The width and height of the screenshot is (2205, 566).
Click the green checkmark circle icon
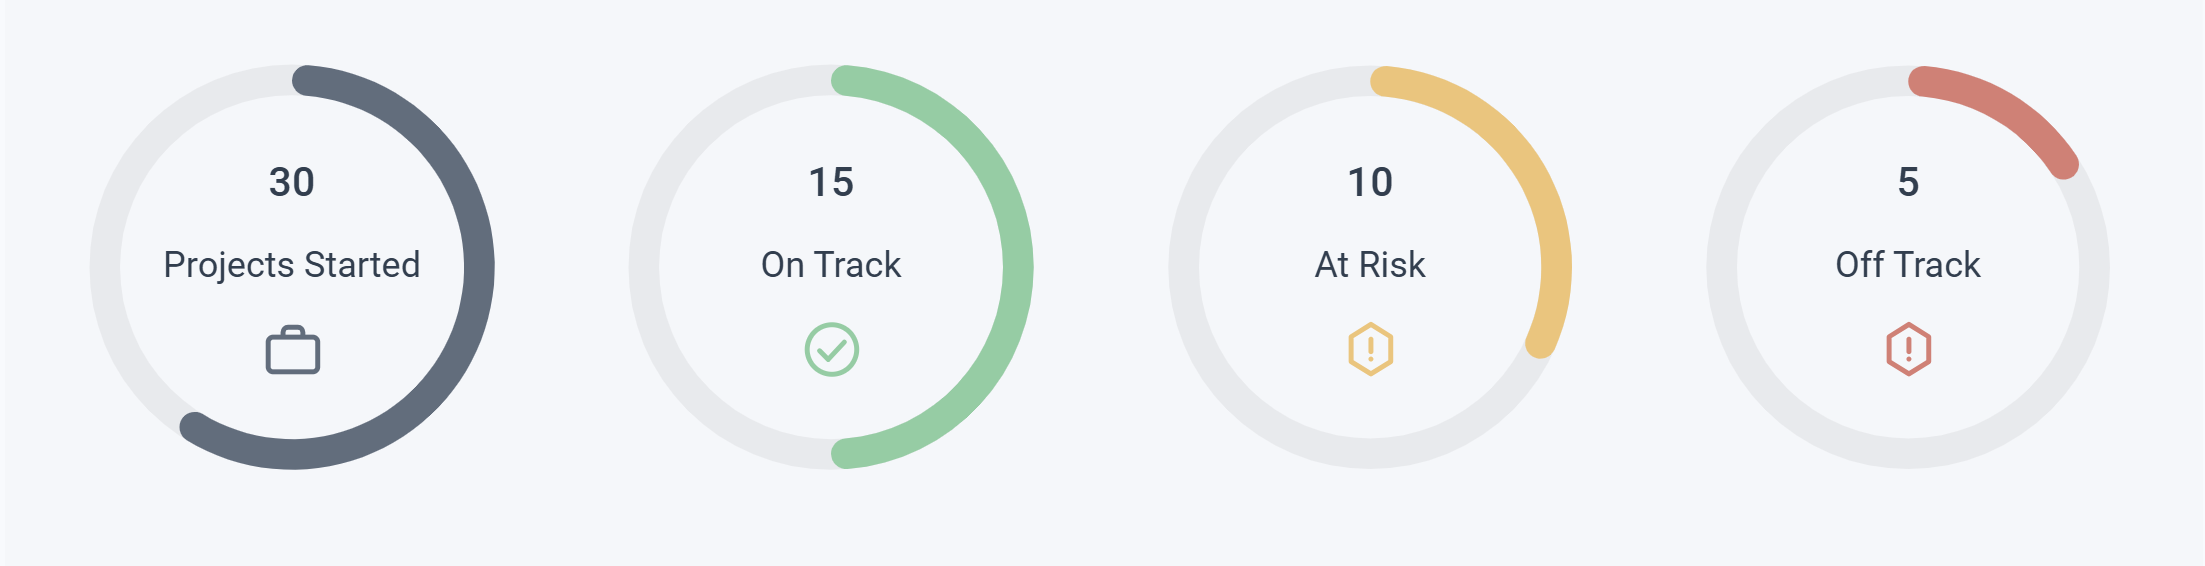(831, 350)
